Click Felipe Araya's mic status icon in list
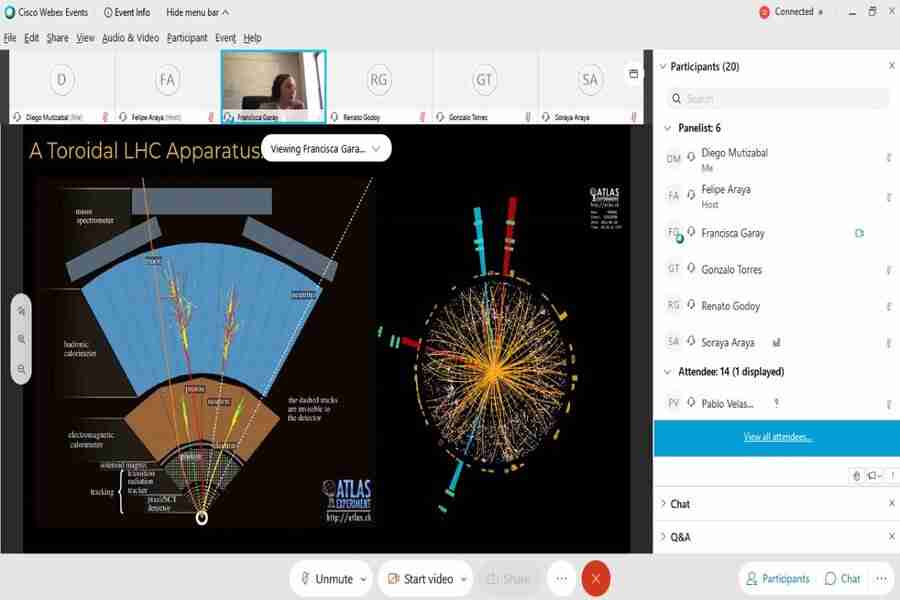This screenshot has height=600, width=900. tap(889, 198)
